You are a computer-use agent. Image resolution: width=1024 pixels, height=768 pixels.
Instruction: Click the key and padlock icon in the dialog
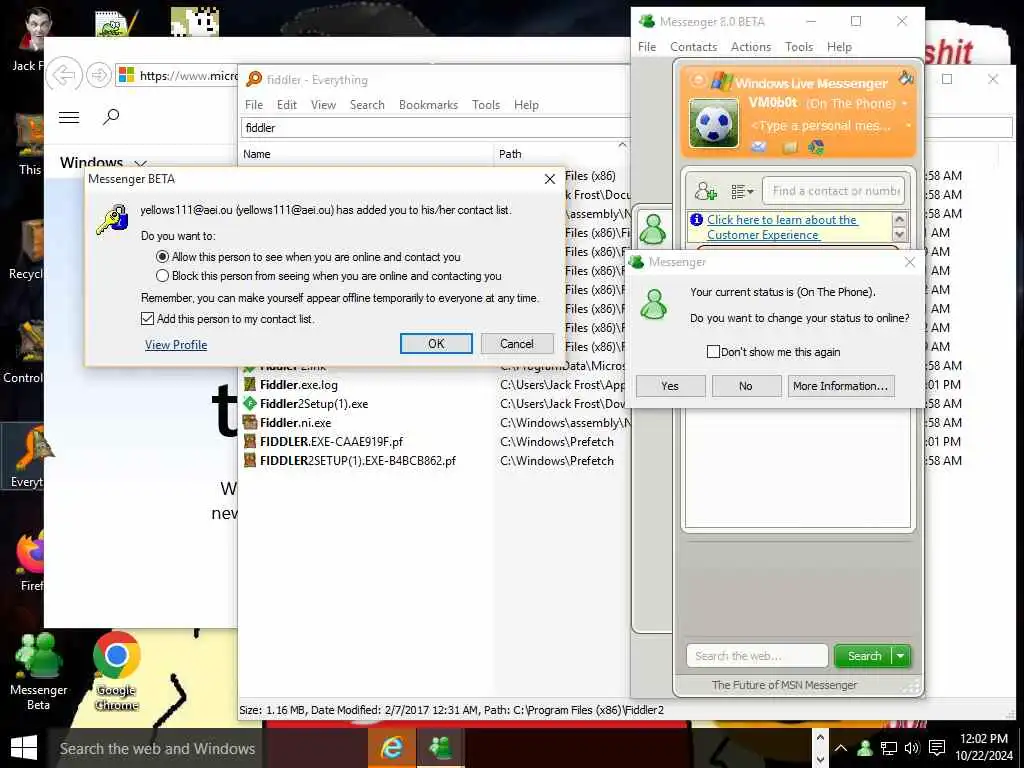pos(112,219)
